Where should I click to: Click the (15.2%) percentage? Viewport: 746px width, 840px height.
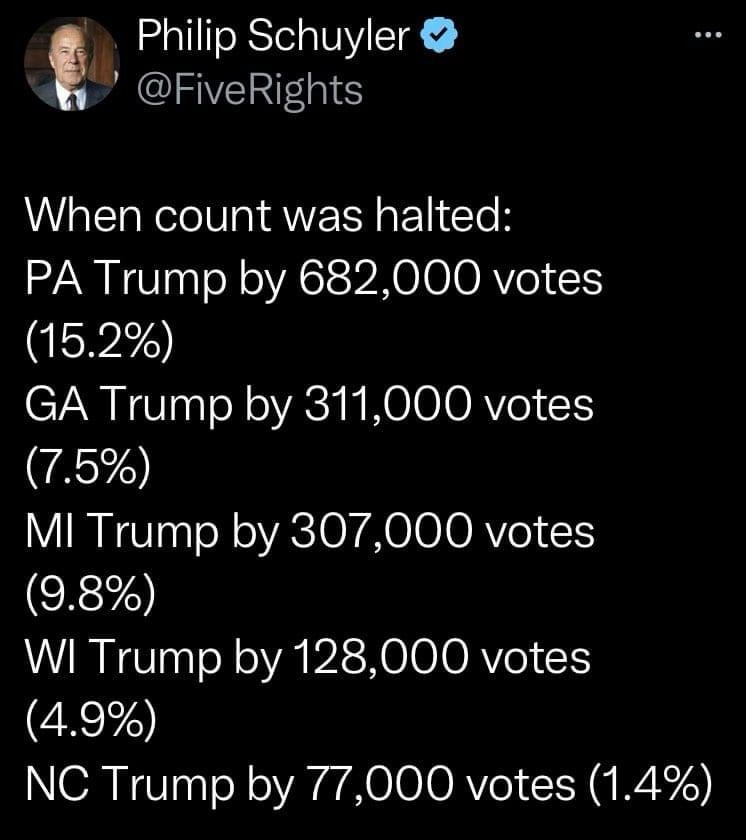point(97,341)
